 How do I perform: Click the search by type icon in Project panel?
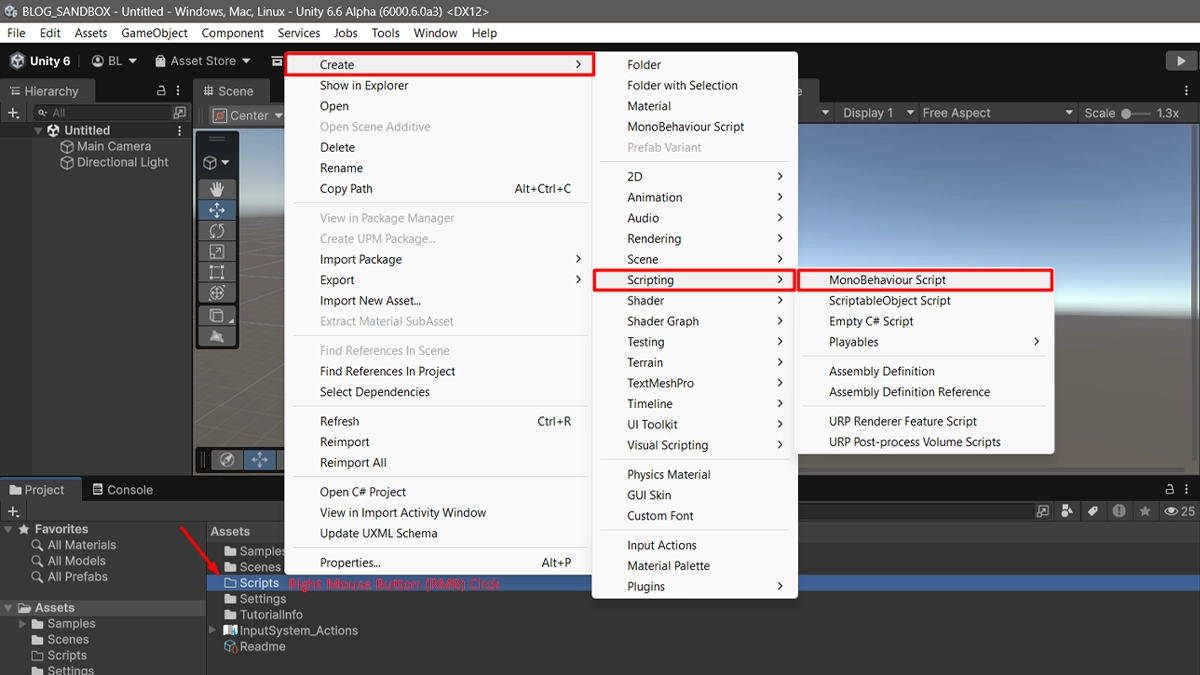[x=1067, y=511]
